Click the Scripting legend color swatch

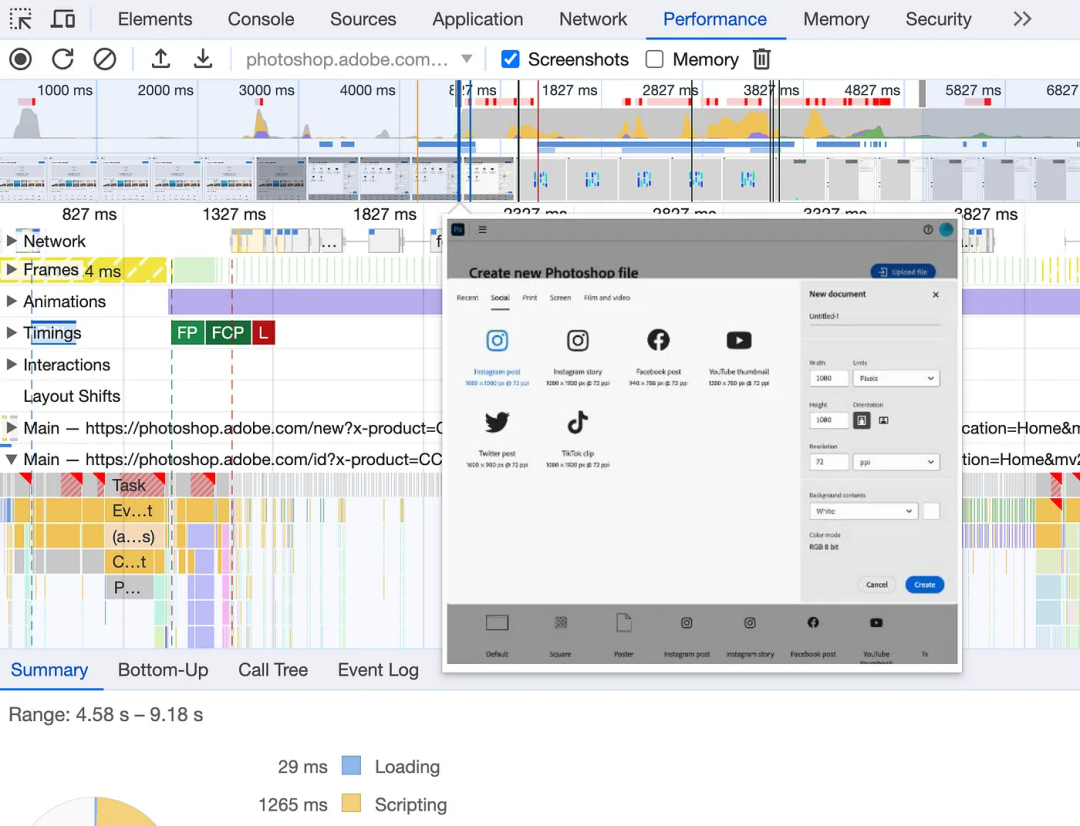coord(351,803)
